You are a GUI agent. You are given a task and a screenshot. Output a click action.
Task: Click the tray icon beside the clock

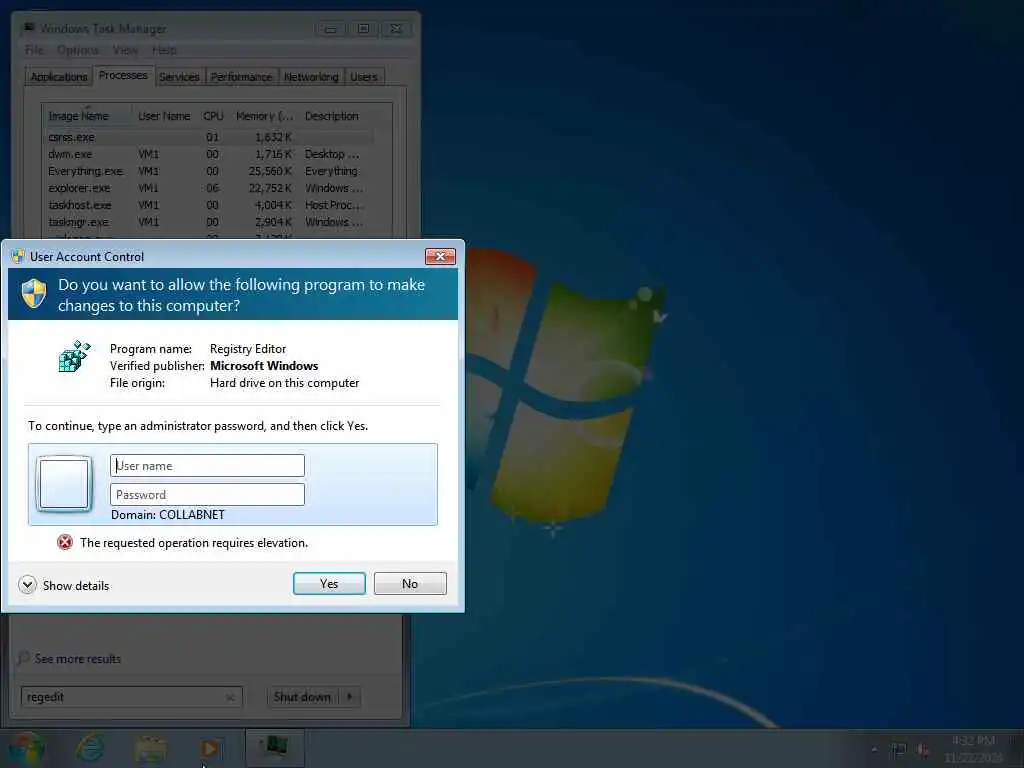point(923,750)
